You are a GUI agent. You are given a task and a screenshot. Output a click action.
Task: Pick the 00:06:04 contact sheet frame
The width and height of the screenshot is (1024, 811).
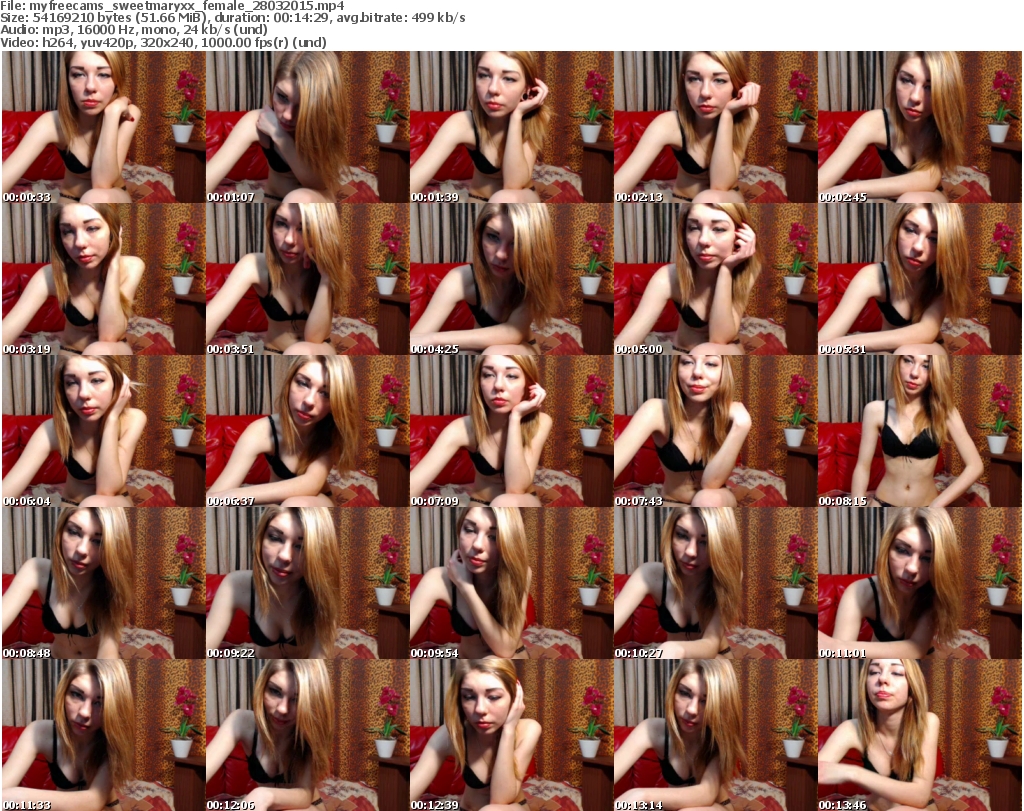[104, 431]
